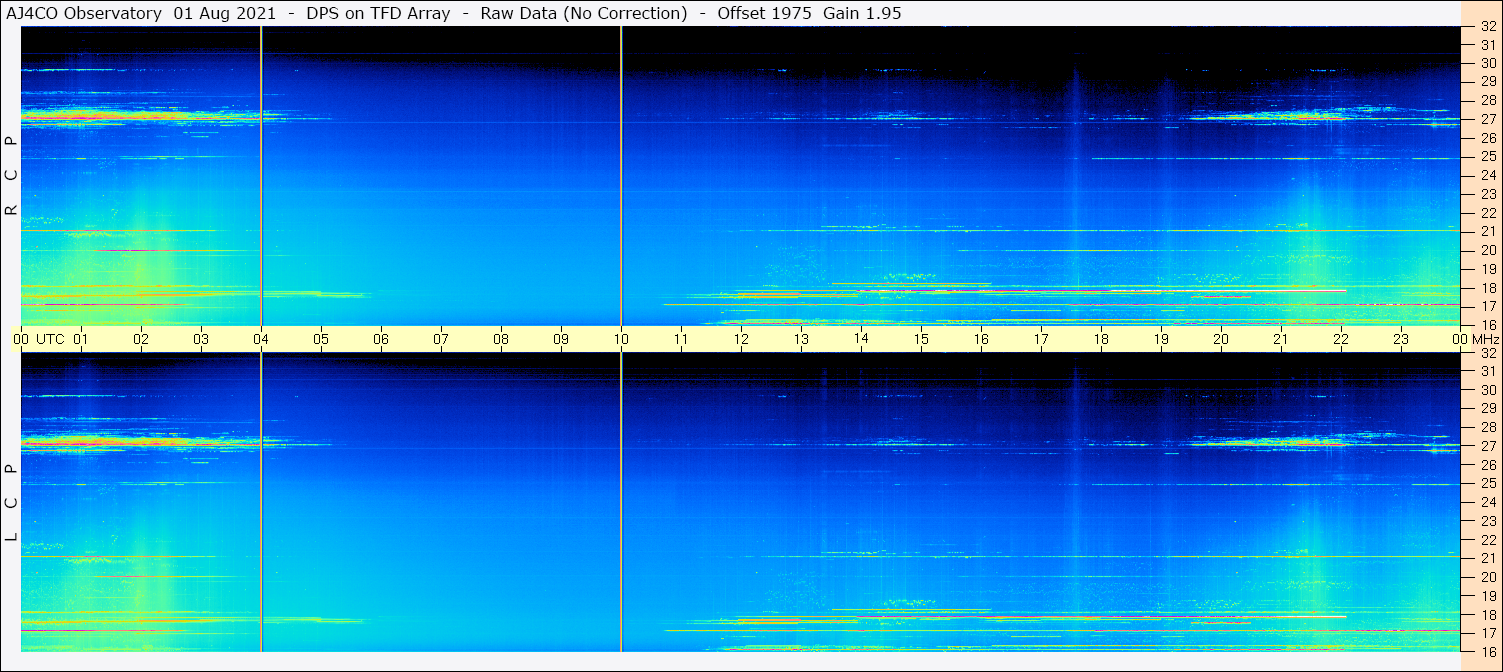Click hour '09' on the UTC time axis
This screenshot has width=1503, height=672.
(x=561, y=340)
